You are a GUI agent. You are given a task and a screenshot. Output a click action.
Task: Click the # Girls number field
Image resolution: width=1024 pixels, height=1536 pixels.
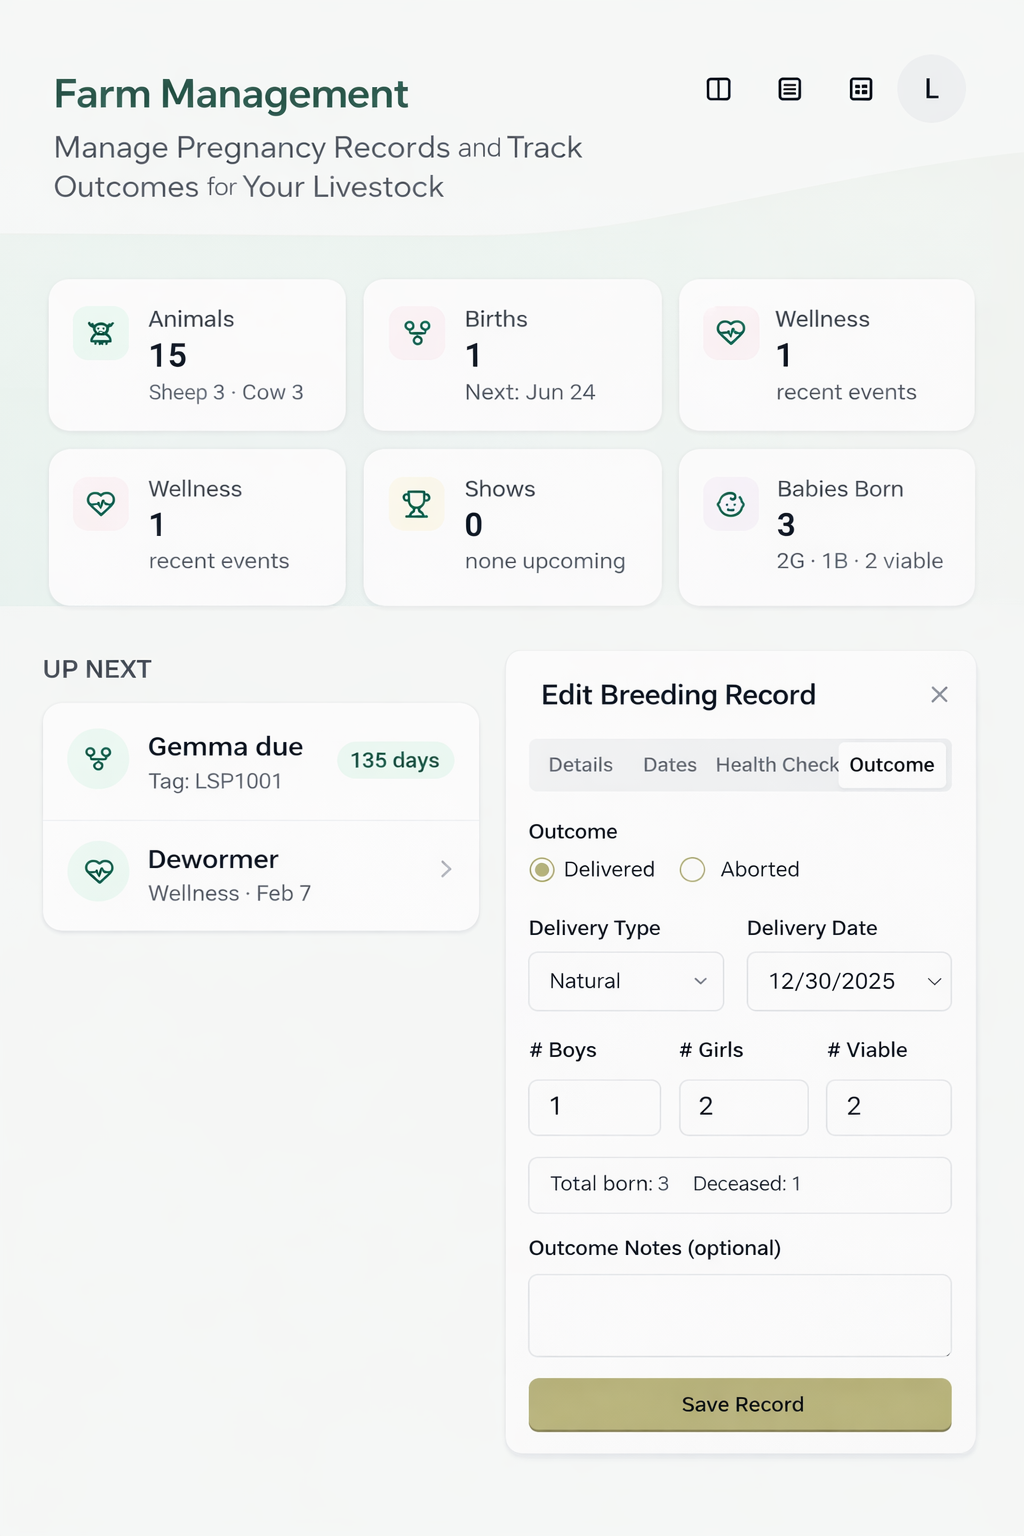743,1107
